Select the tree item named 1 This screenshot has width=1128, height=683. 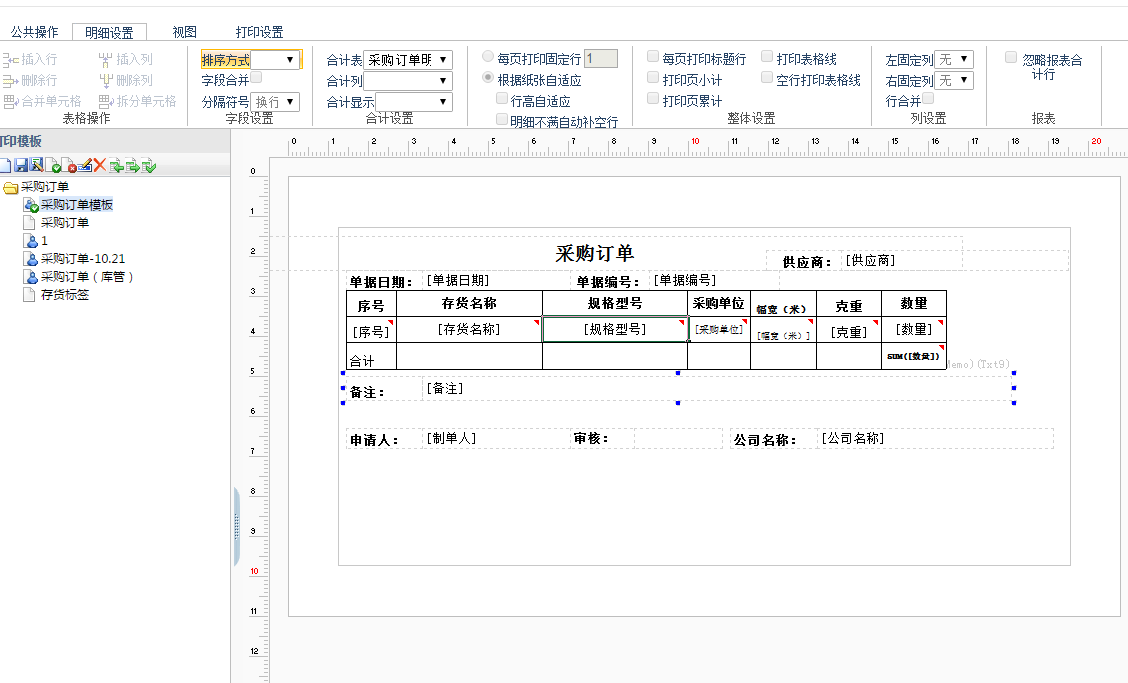tap(44, 240)
